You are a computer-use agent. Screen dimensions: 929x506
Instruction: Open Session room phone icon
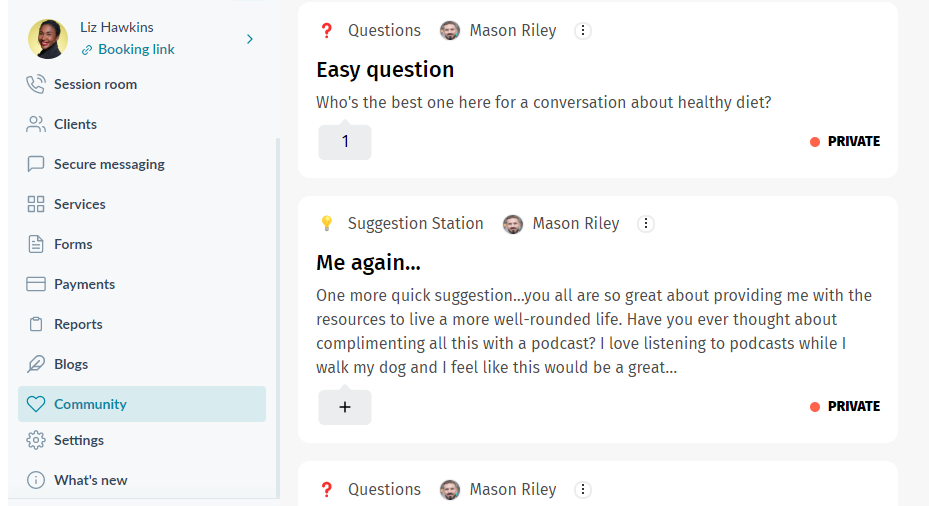36,84
